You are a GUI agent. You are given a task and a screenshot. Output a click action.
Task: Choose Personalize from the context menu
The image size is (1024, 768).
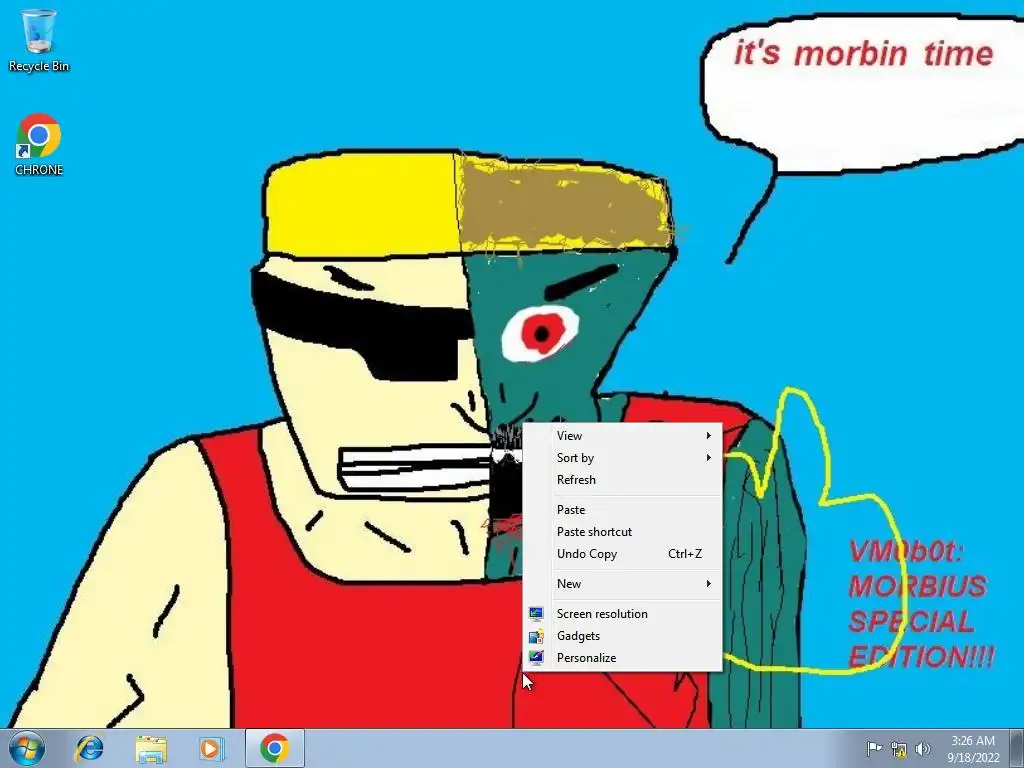[x=622, y=658]
